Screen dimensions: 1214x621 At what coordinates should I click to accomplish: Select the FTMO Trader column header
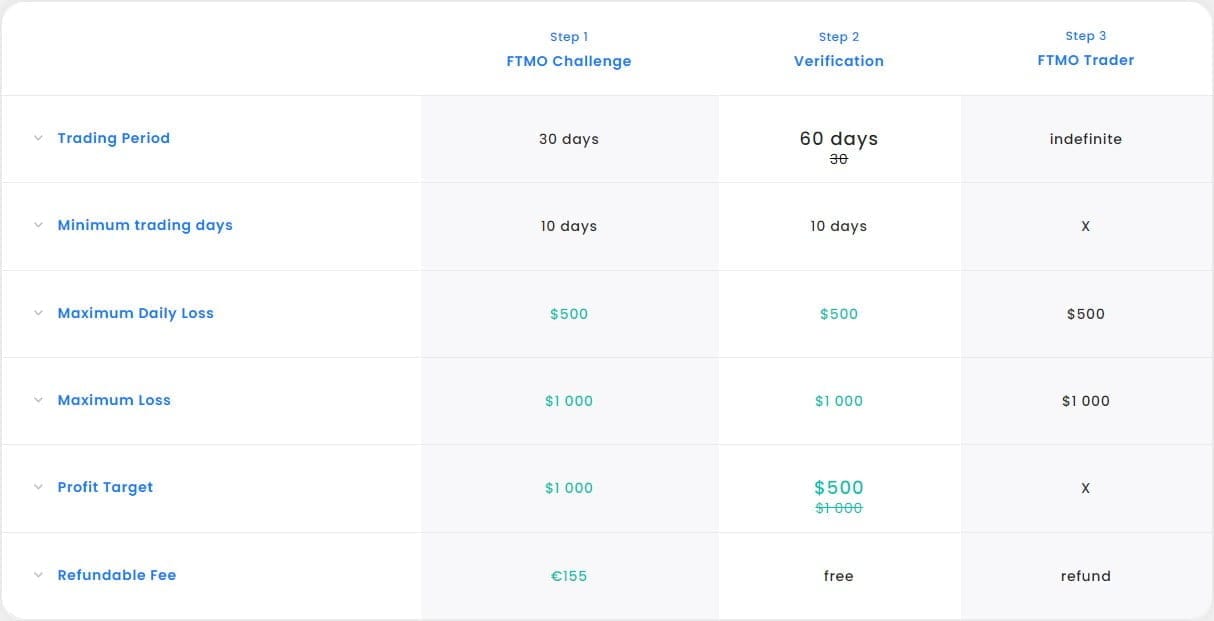[1086, 60]
